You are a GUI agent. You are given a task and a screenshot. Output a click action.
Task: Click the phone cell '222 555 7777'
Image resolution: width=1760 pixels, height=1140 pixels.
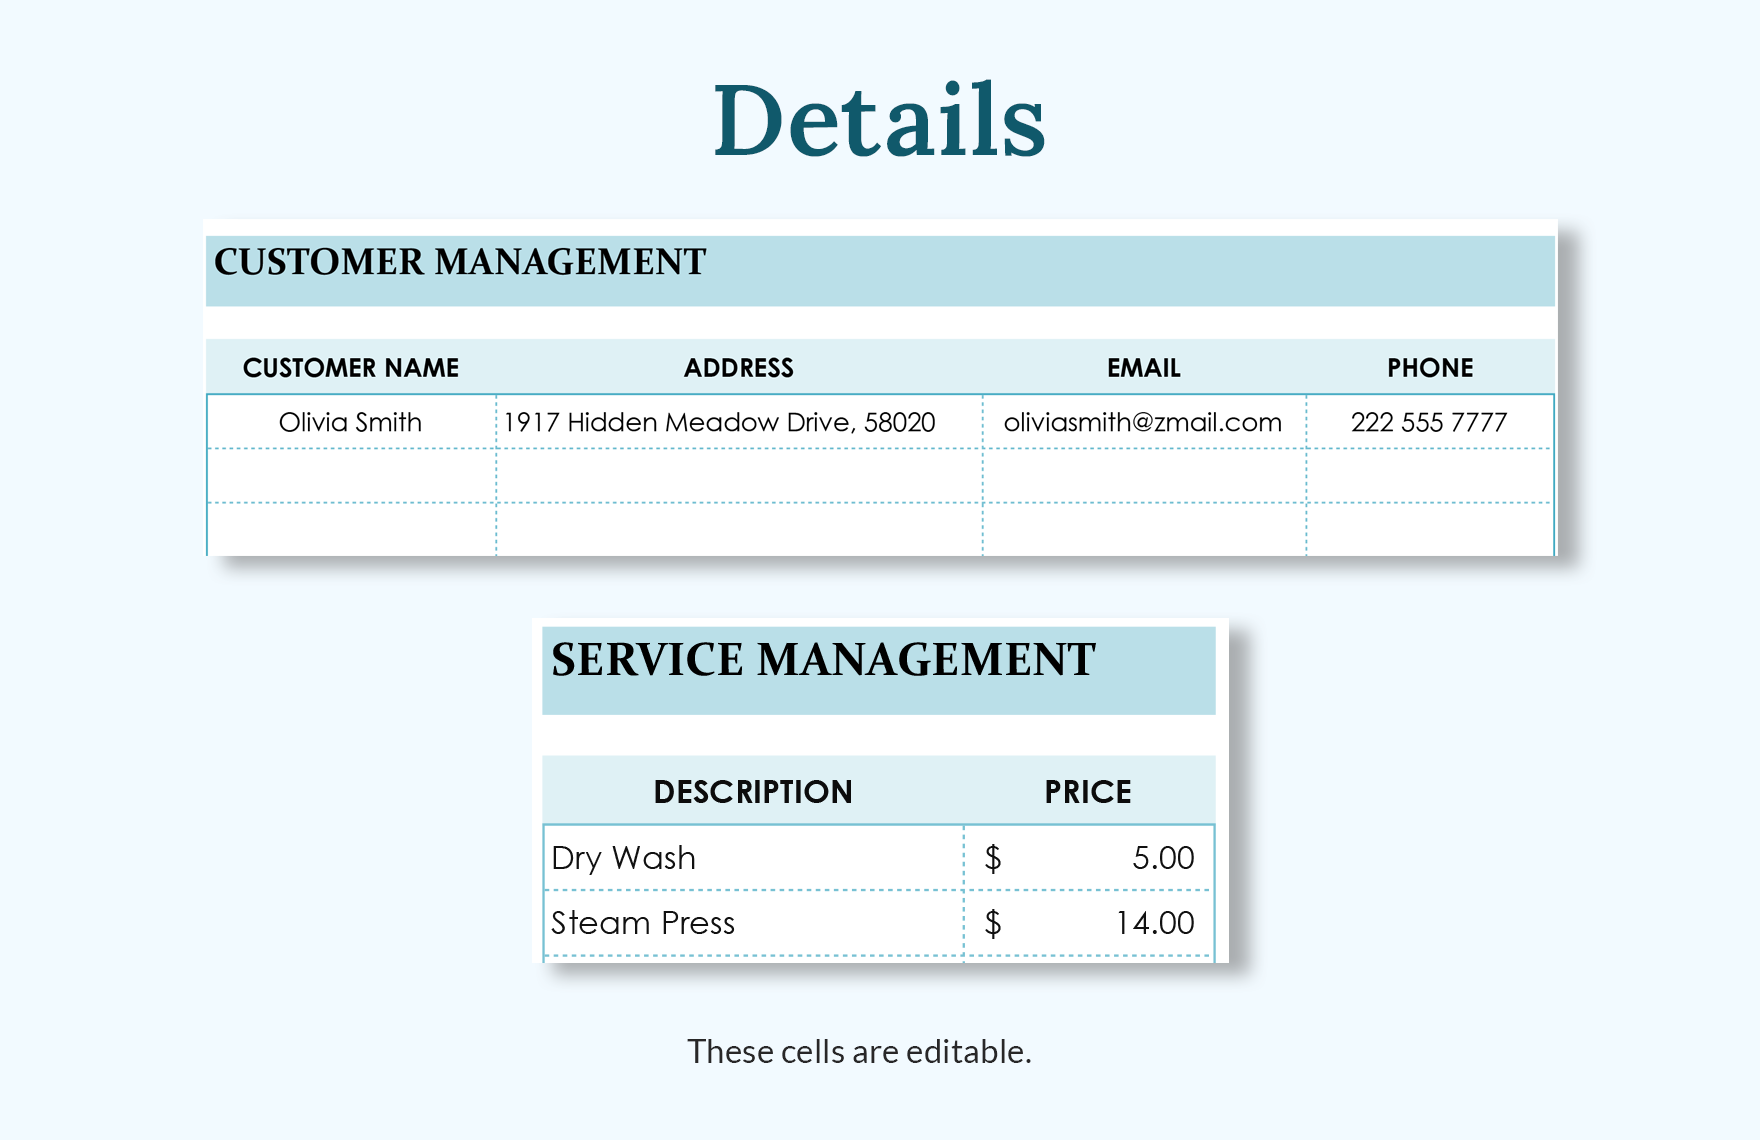(1430, 422)
